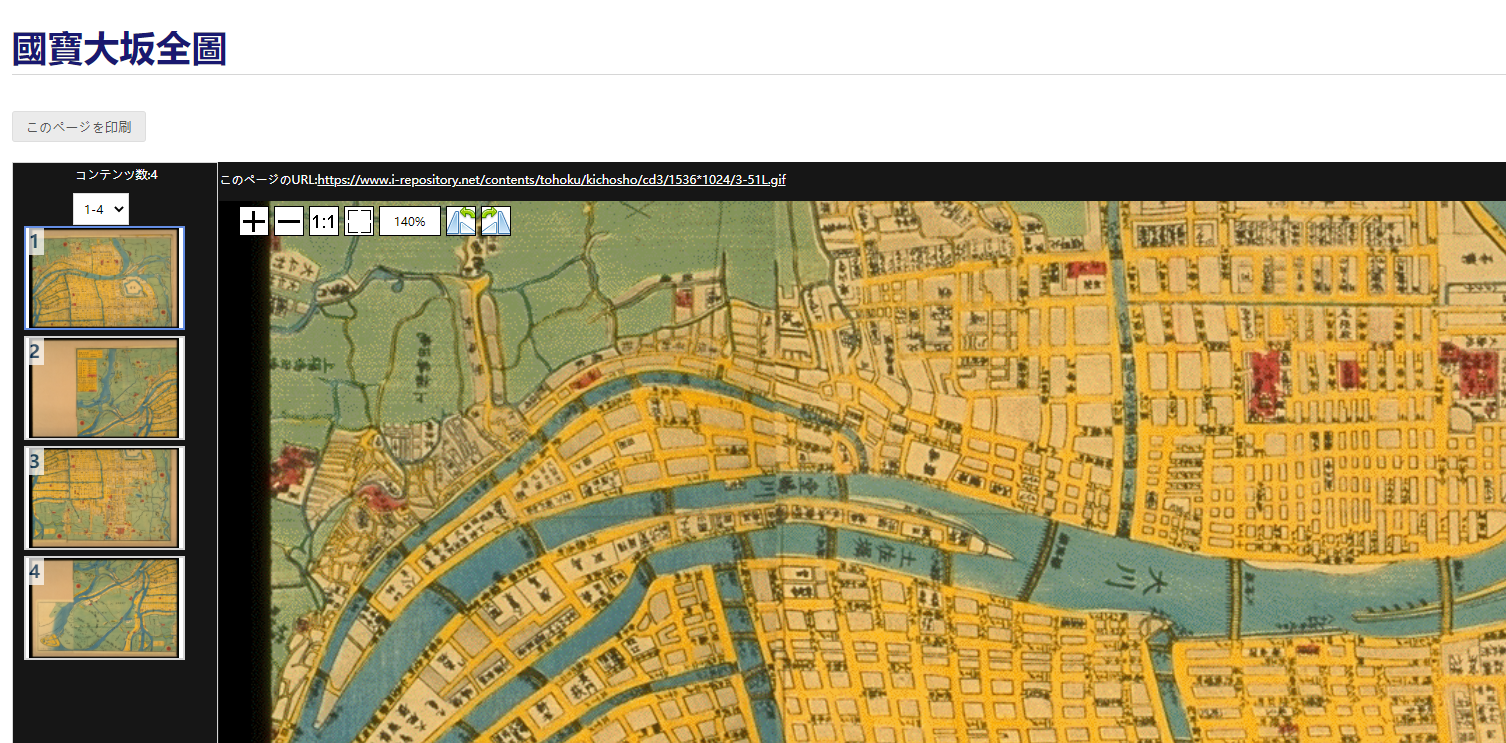
Task: Select thumbnail 2 in the sidebar
Action: pos(105,388)
